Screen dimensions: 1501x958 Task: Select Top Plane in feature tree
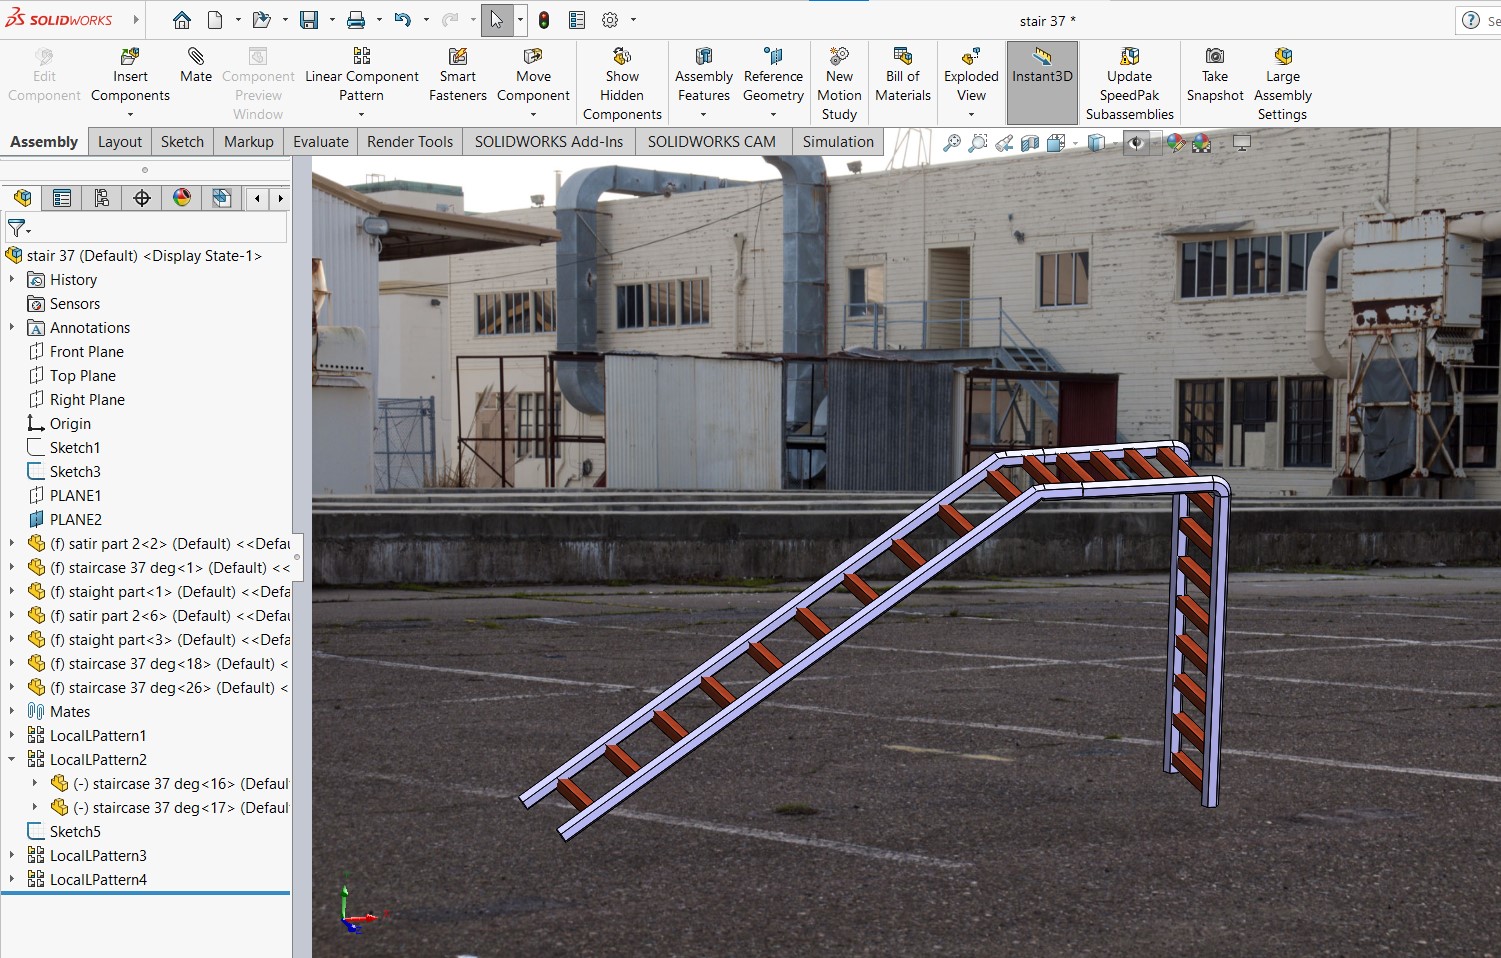pyautogui.click(x=82, y=376)
